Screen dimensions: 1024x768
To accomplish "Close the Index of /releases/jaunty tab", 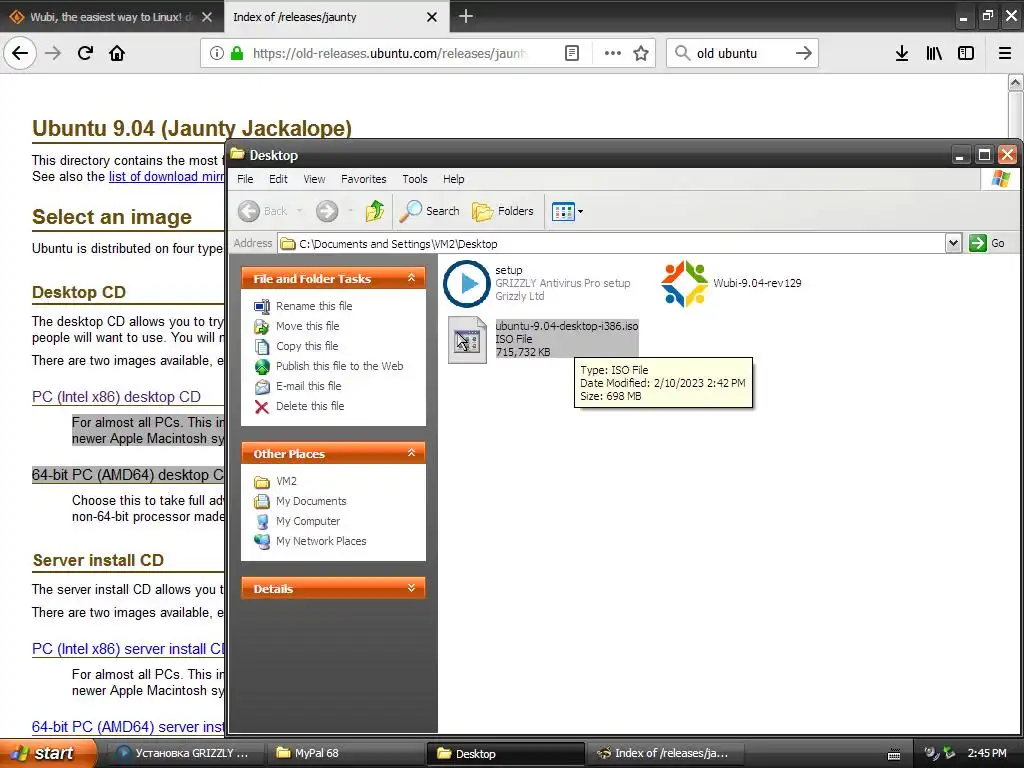I will click(432, 17).
